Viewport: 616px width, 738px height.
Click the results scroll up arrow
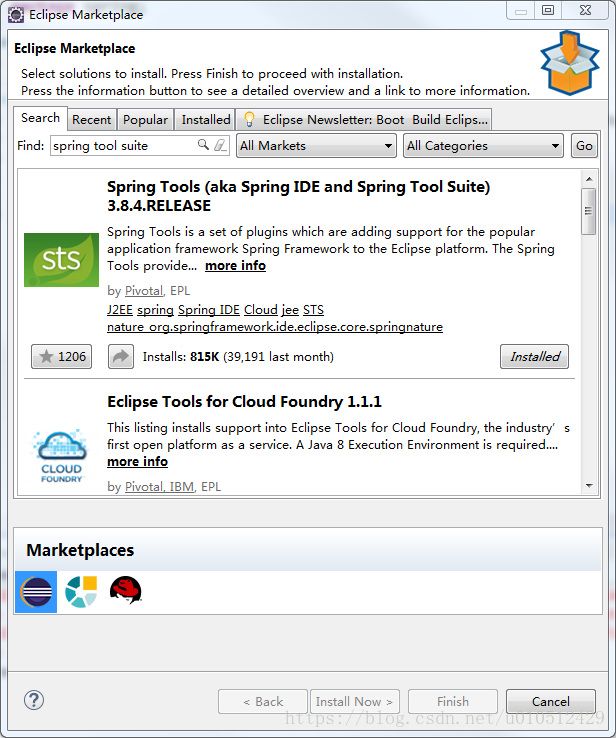pos(589,179)
